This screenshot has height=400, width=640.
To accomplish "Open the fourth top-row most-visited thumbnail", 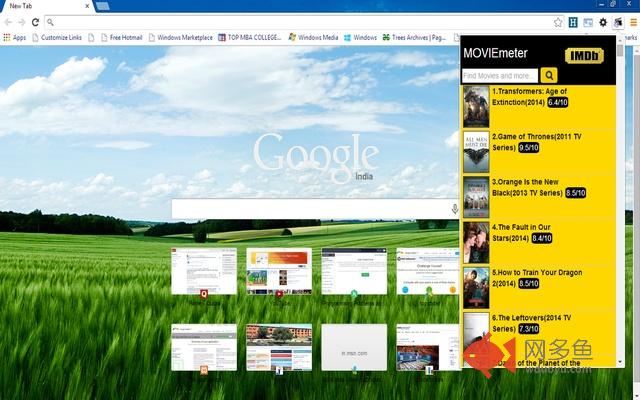I will pyautogui.click(x=428, y=271).
